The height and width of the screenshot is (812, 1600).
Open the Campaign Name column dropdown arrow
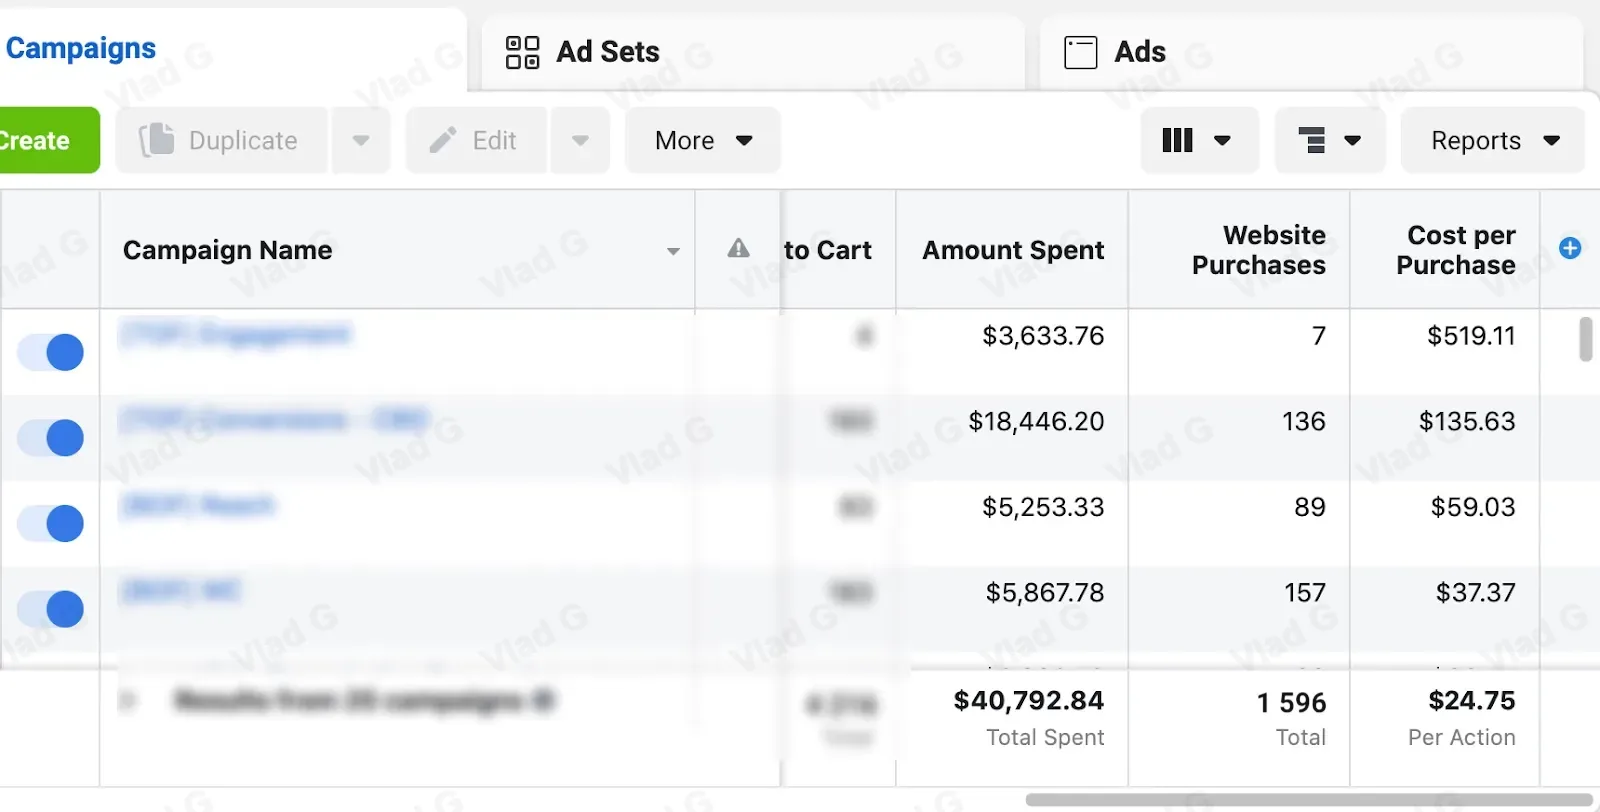tap(673, 251)
